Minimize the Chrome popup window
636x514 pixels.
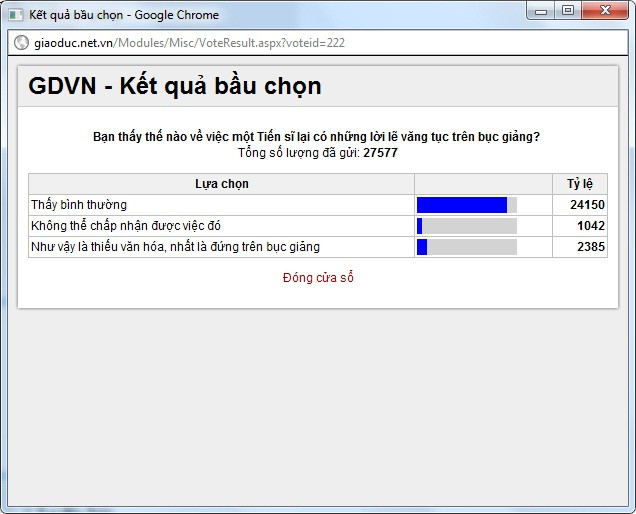click(x=541, y=11)
